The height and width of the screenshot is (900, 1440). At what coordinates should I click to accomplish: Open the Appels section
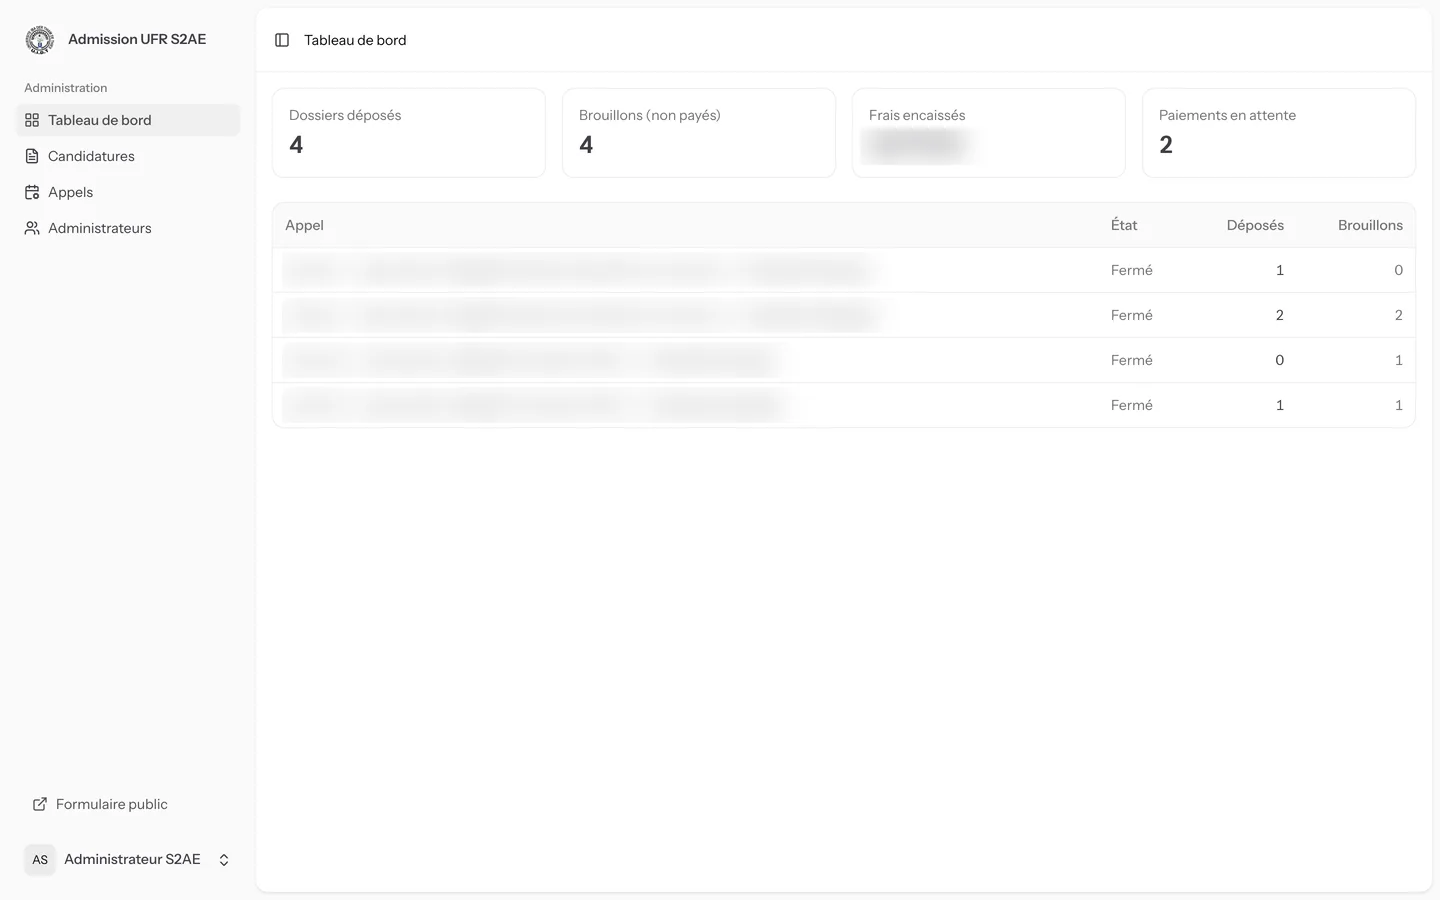128,192
